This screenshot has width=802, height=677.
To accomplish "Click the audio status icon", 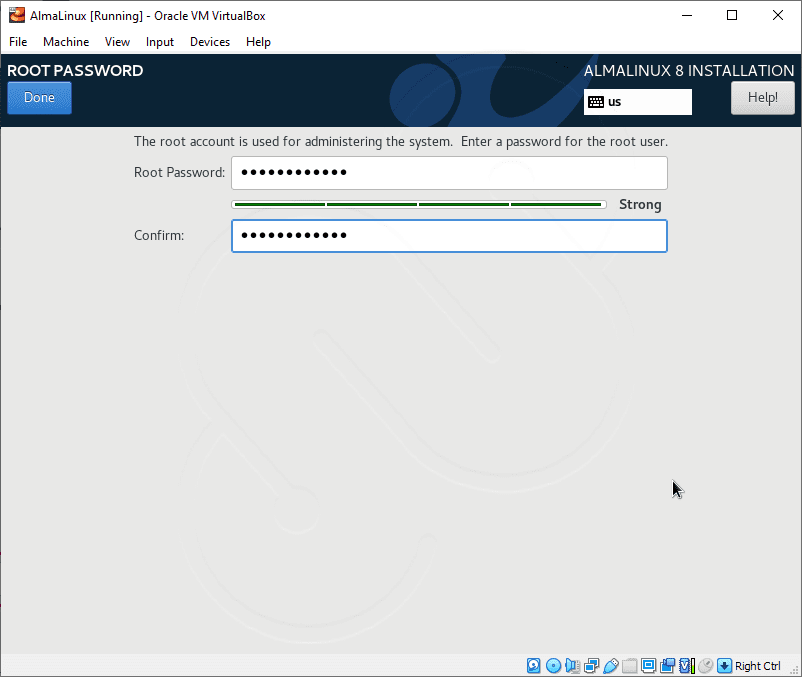I will tap(572, 665).
